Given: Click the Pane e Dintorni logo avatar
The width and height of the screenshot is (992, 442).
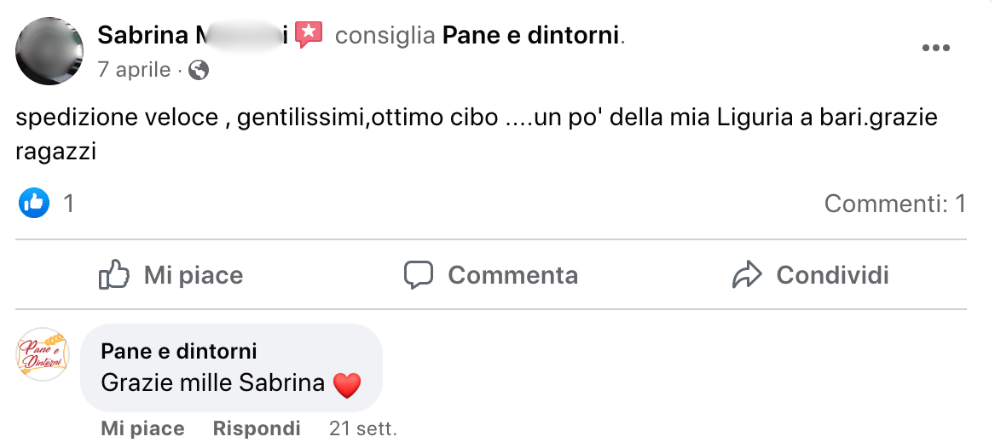Looking at the screenshot, I should tap(43, 355).
